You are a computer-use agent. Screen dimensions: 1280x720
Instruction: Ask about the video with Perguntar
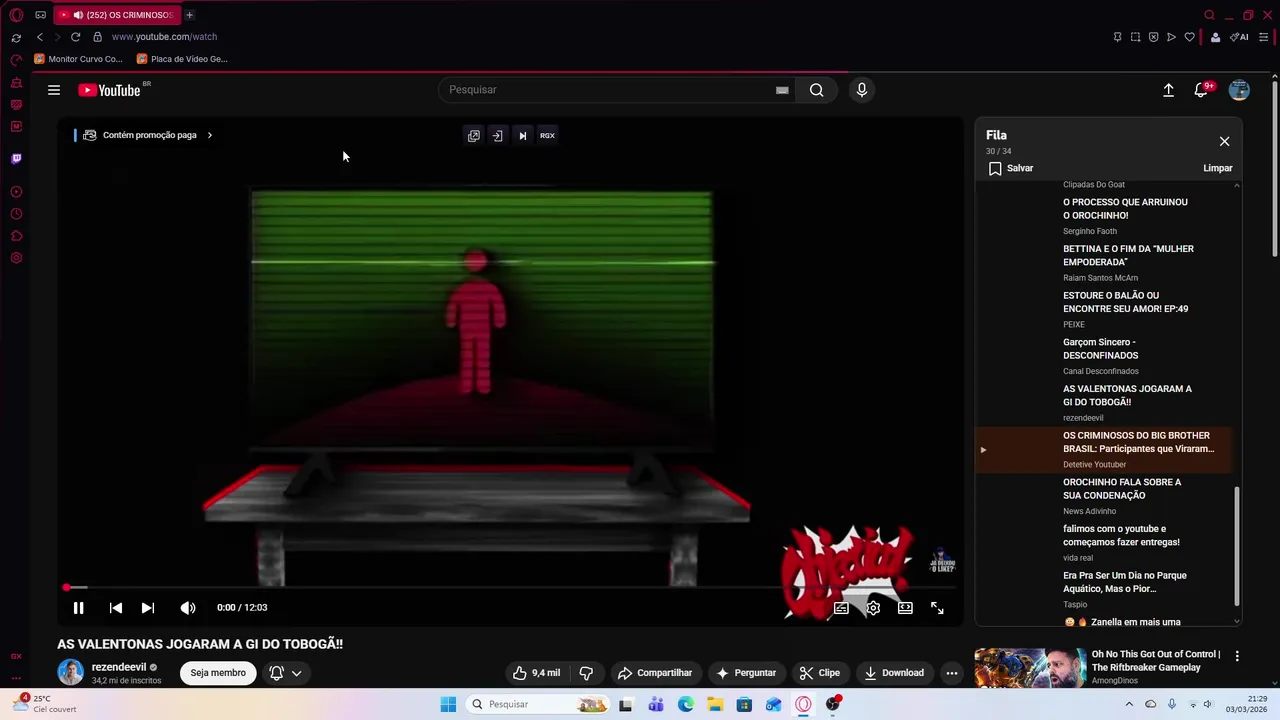pos(746,673)
